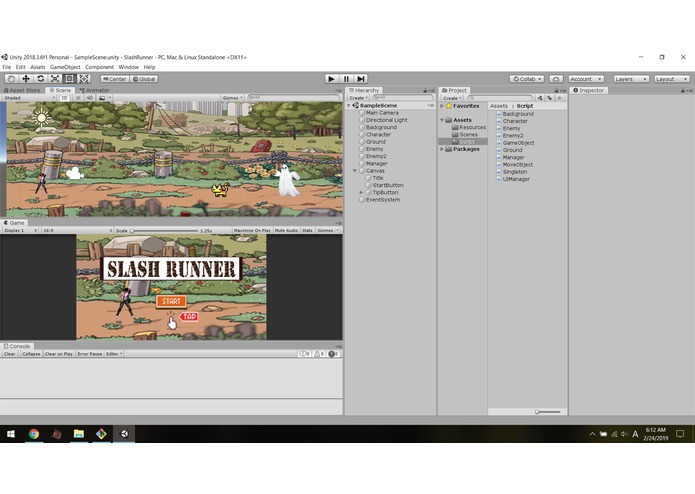Toggle the 2D view button

[x=65, y=98]
